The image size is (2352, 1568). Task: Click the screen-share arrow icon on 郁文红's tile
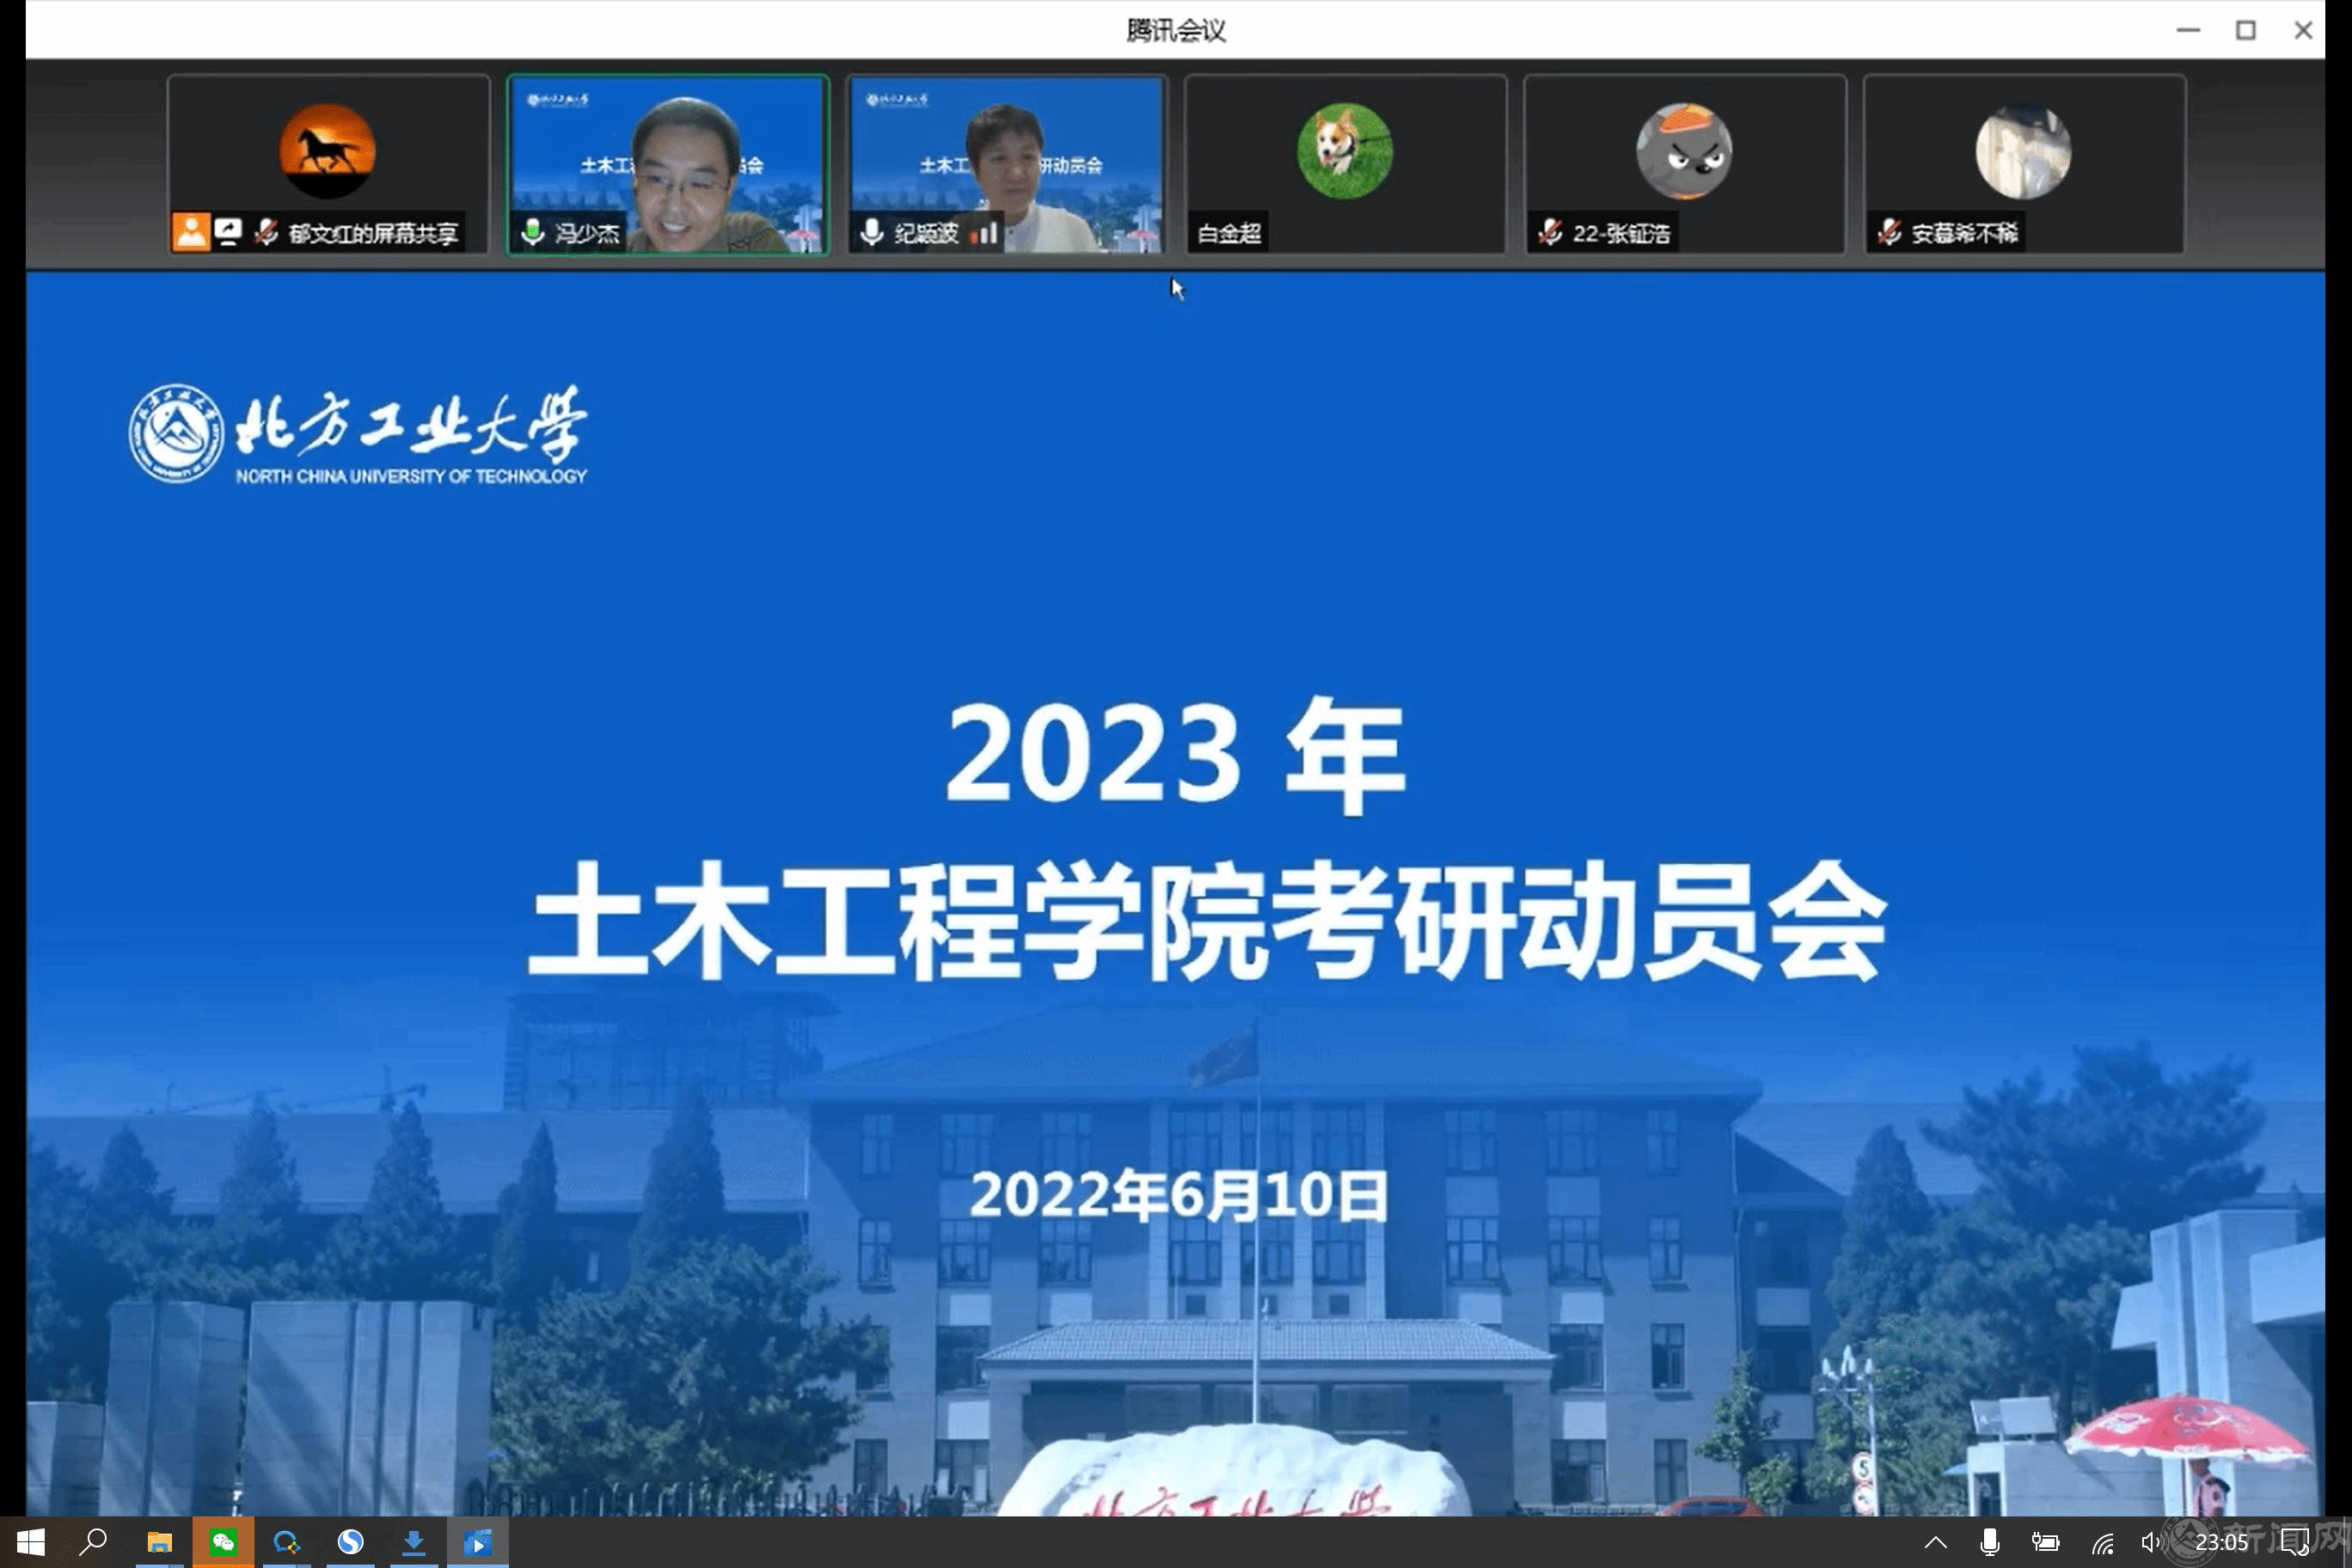(228, 231)
